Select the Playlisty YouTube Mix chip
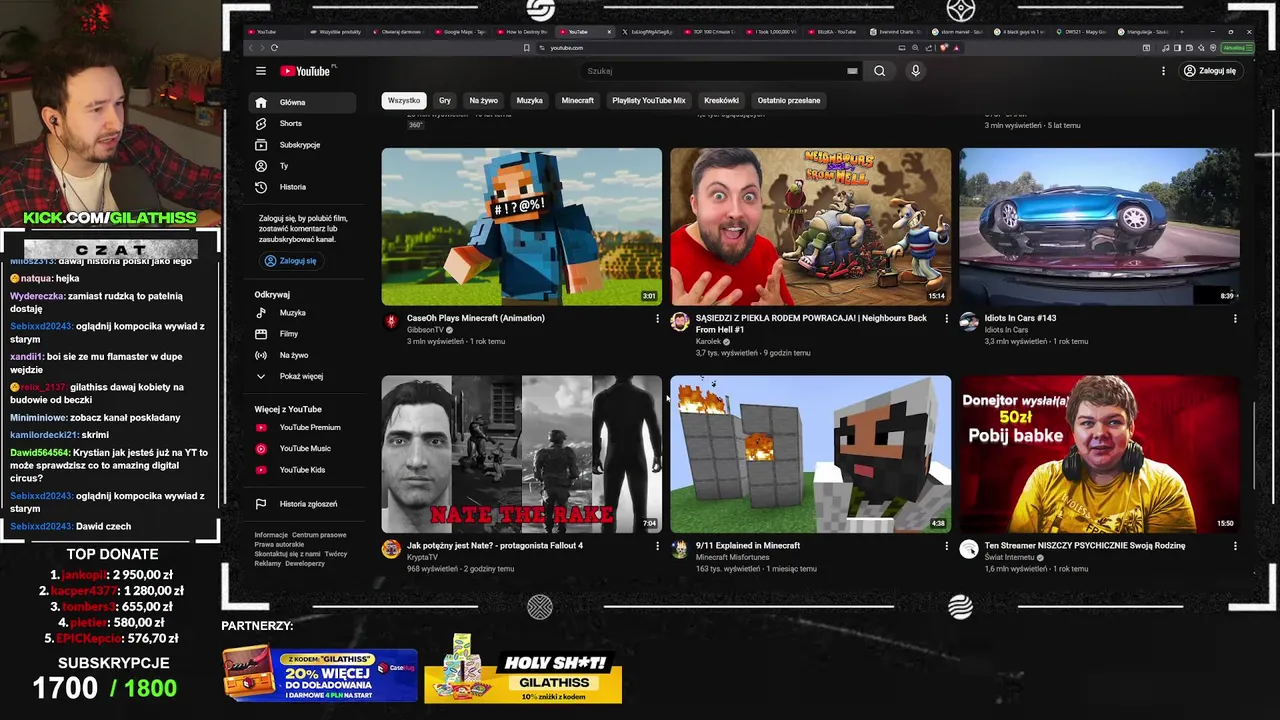This screenshot has width=1280, height=720. (x=649, y=100)
